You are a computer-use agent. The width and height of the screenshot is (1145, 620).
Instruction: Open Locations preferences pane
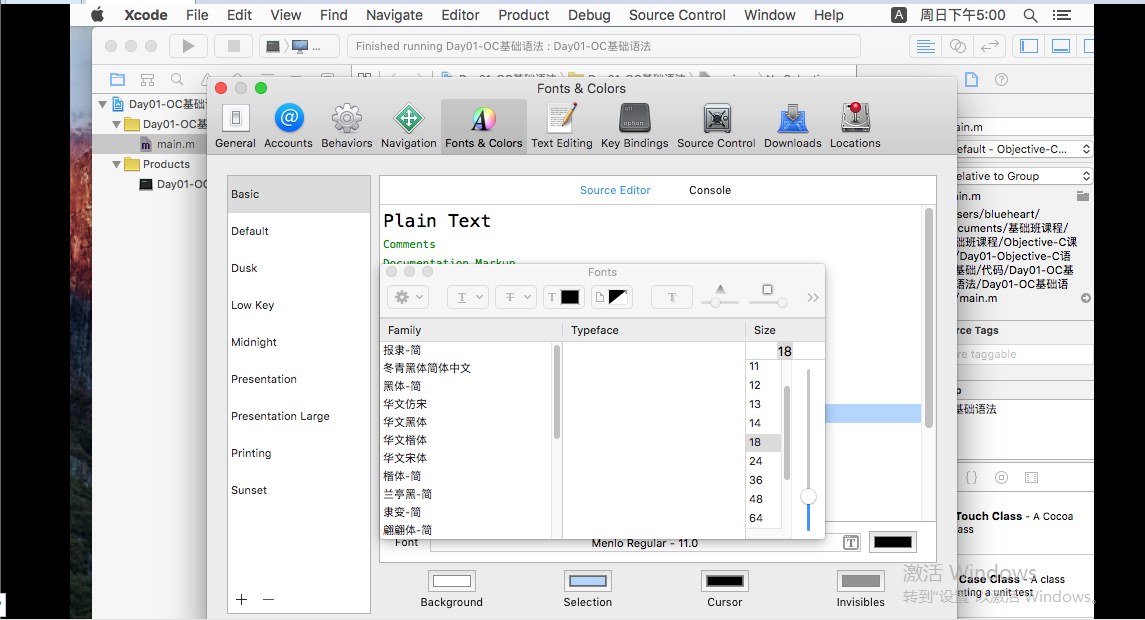click(855, 126)
